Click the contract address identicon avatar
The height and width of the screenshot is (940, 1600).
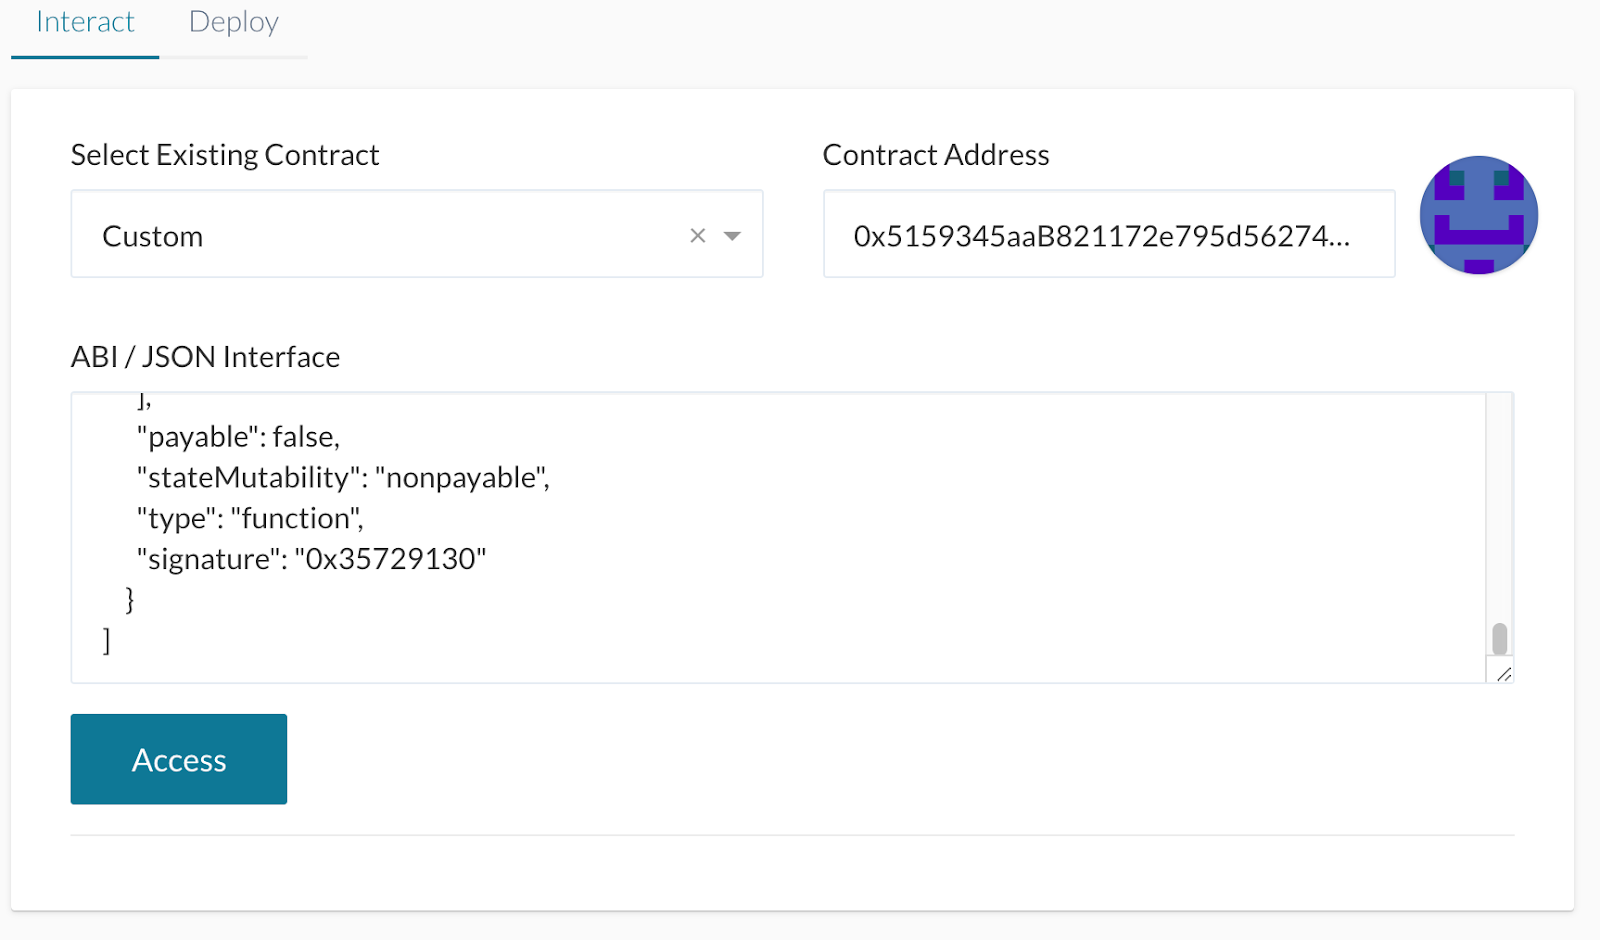tap(1478, 215)
